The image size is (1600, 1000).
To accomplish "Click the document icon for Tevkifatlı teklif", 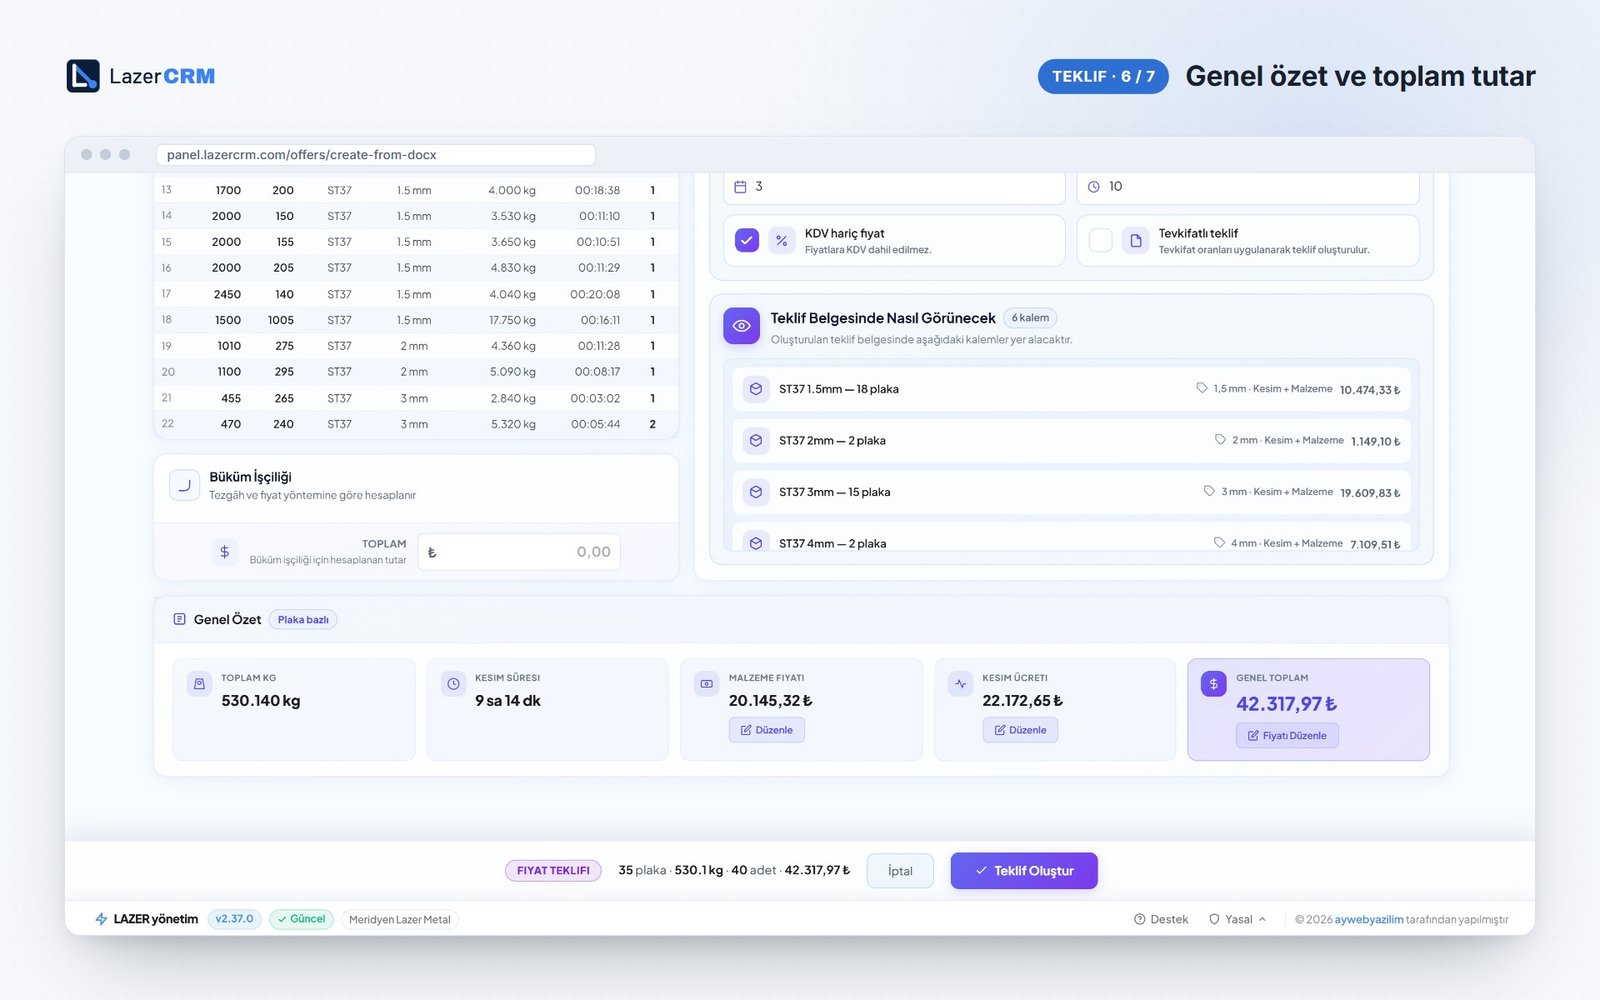I will pos(1136,241).
